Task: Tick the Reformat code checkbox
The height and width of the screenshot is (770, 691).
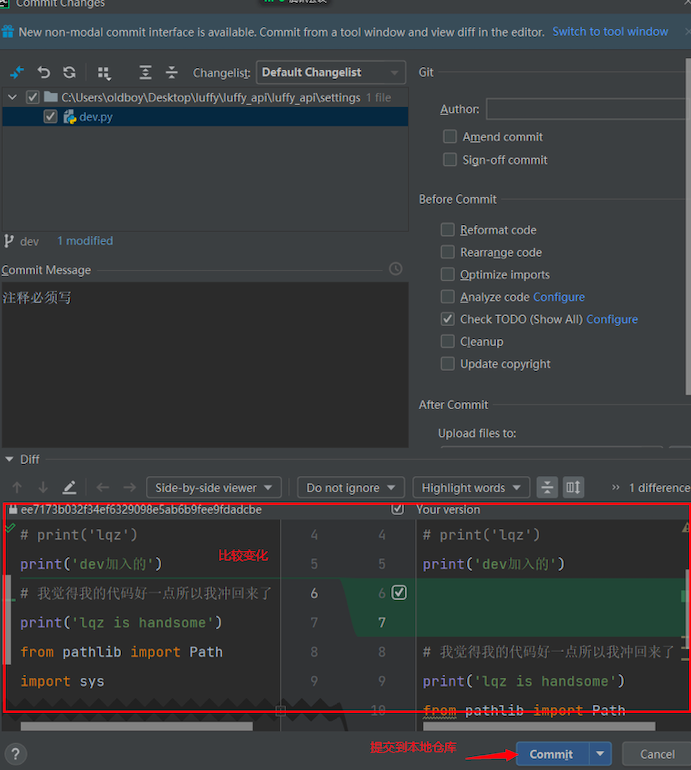Action: click(x=448, y=230)
